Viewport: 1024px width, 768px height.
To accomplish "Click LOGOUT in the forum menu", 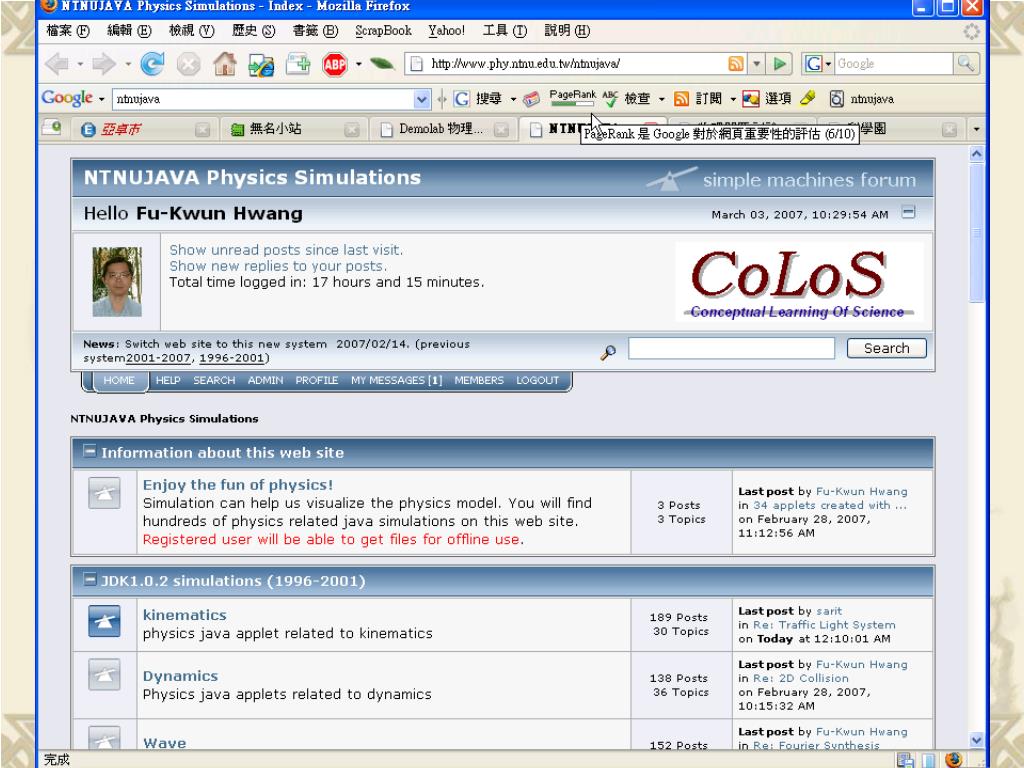I will point(537,380).
